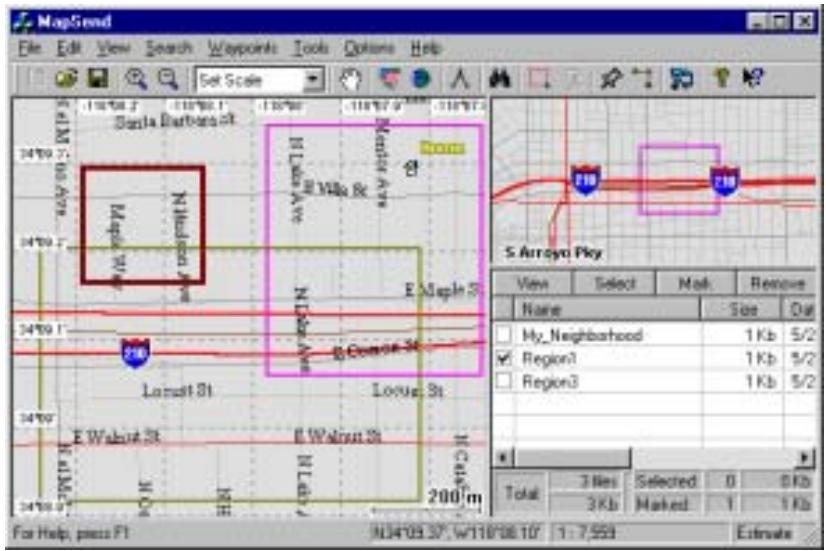Click the left 210 shield in overview map

click(585, 180)
